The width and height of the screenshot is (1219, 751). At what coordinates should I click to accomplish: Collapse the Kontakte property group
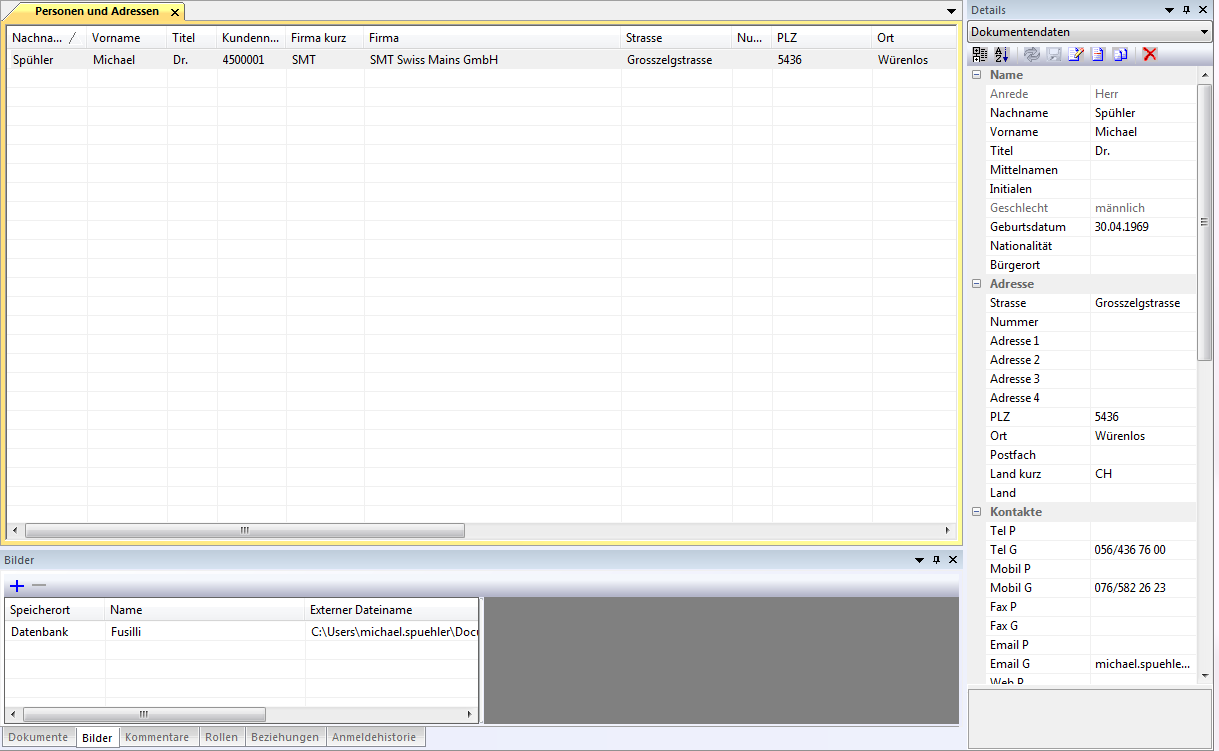(x=976, y=512)
